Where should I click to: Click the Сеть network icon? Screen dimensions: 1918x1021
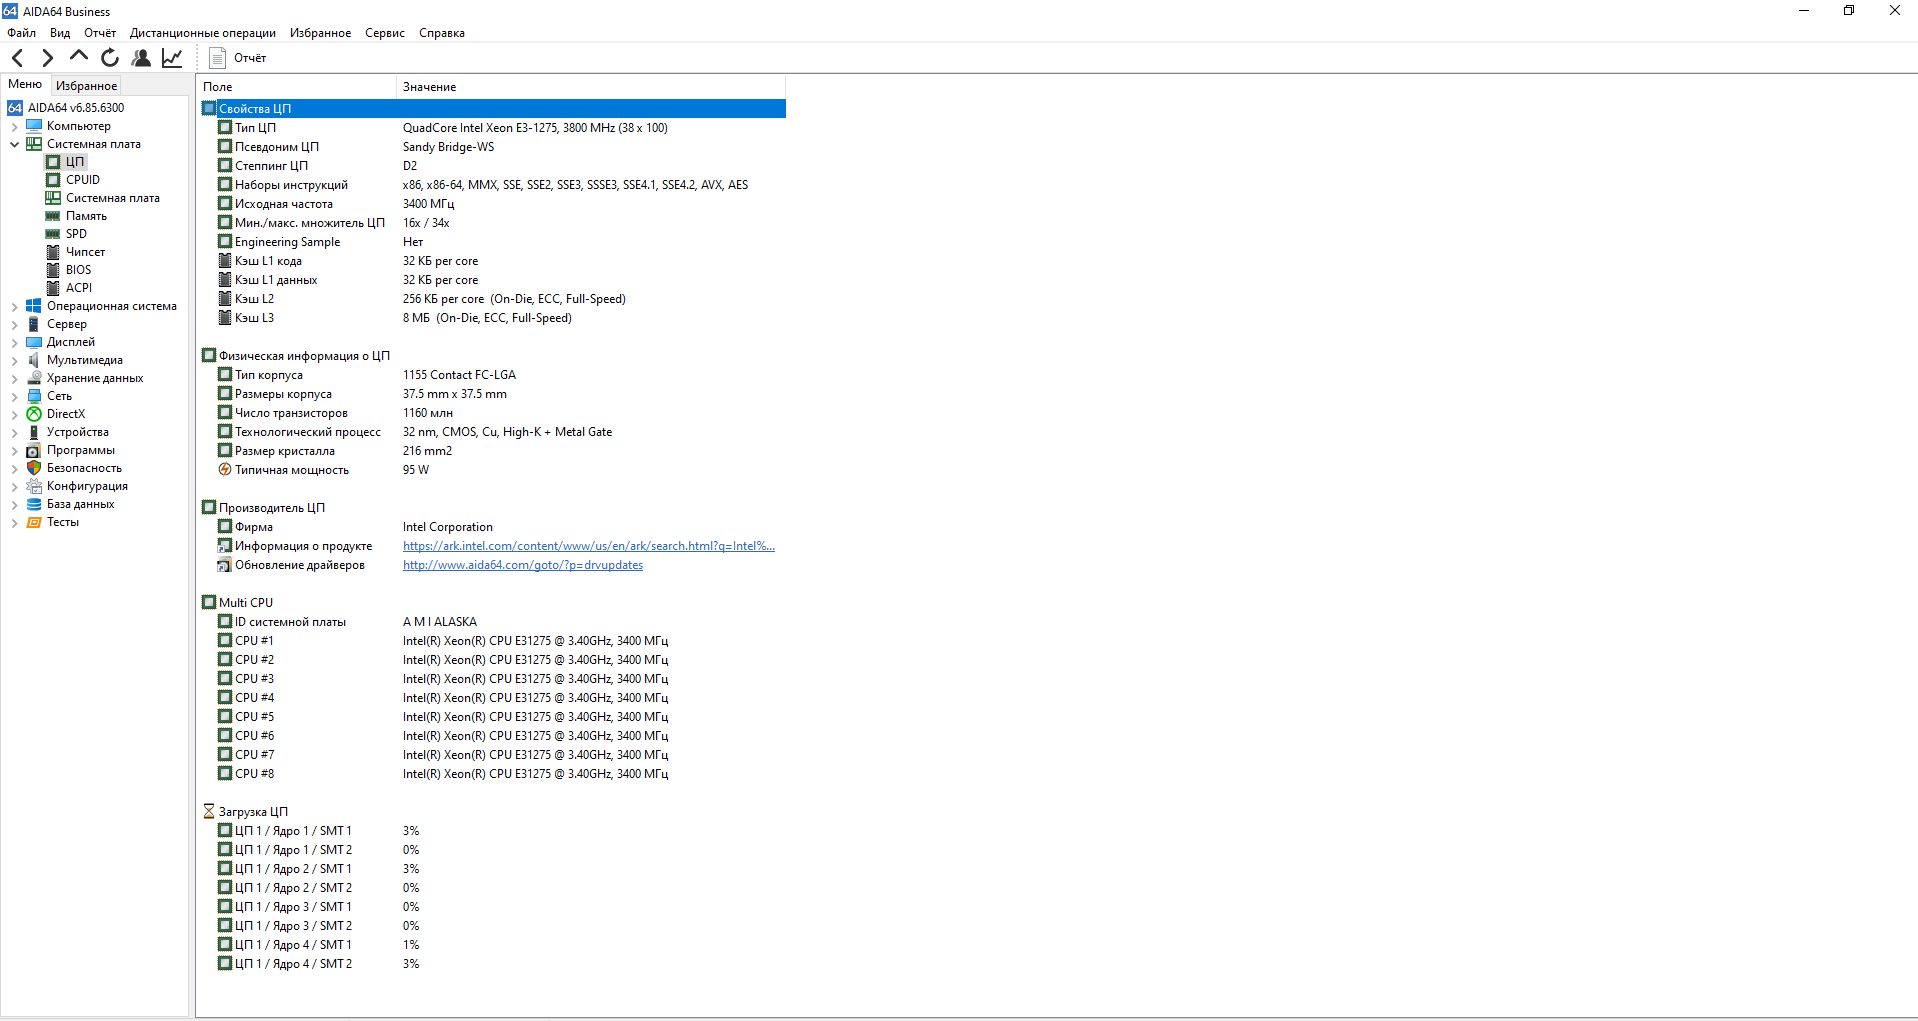coord(34,396)
